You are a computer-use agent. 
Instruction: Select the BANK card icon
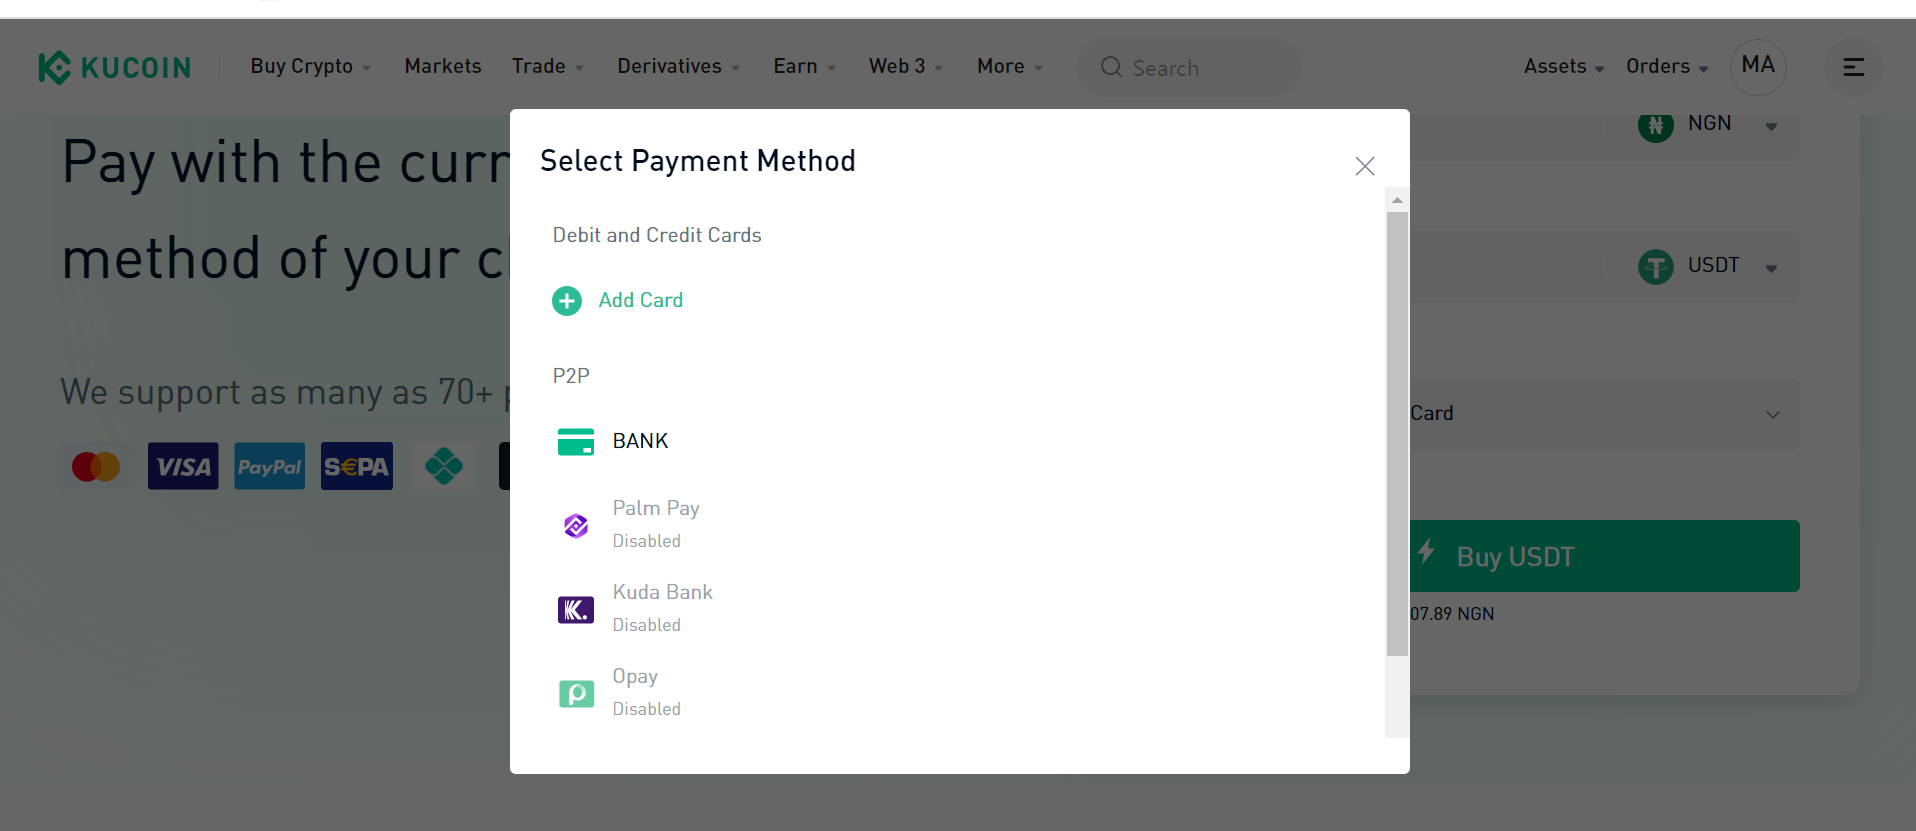(576, 441)
